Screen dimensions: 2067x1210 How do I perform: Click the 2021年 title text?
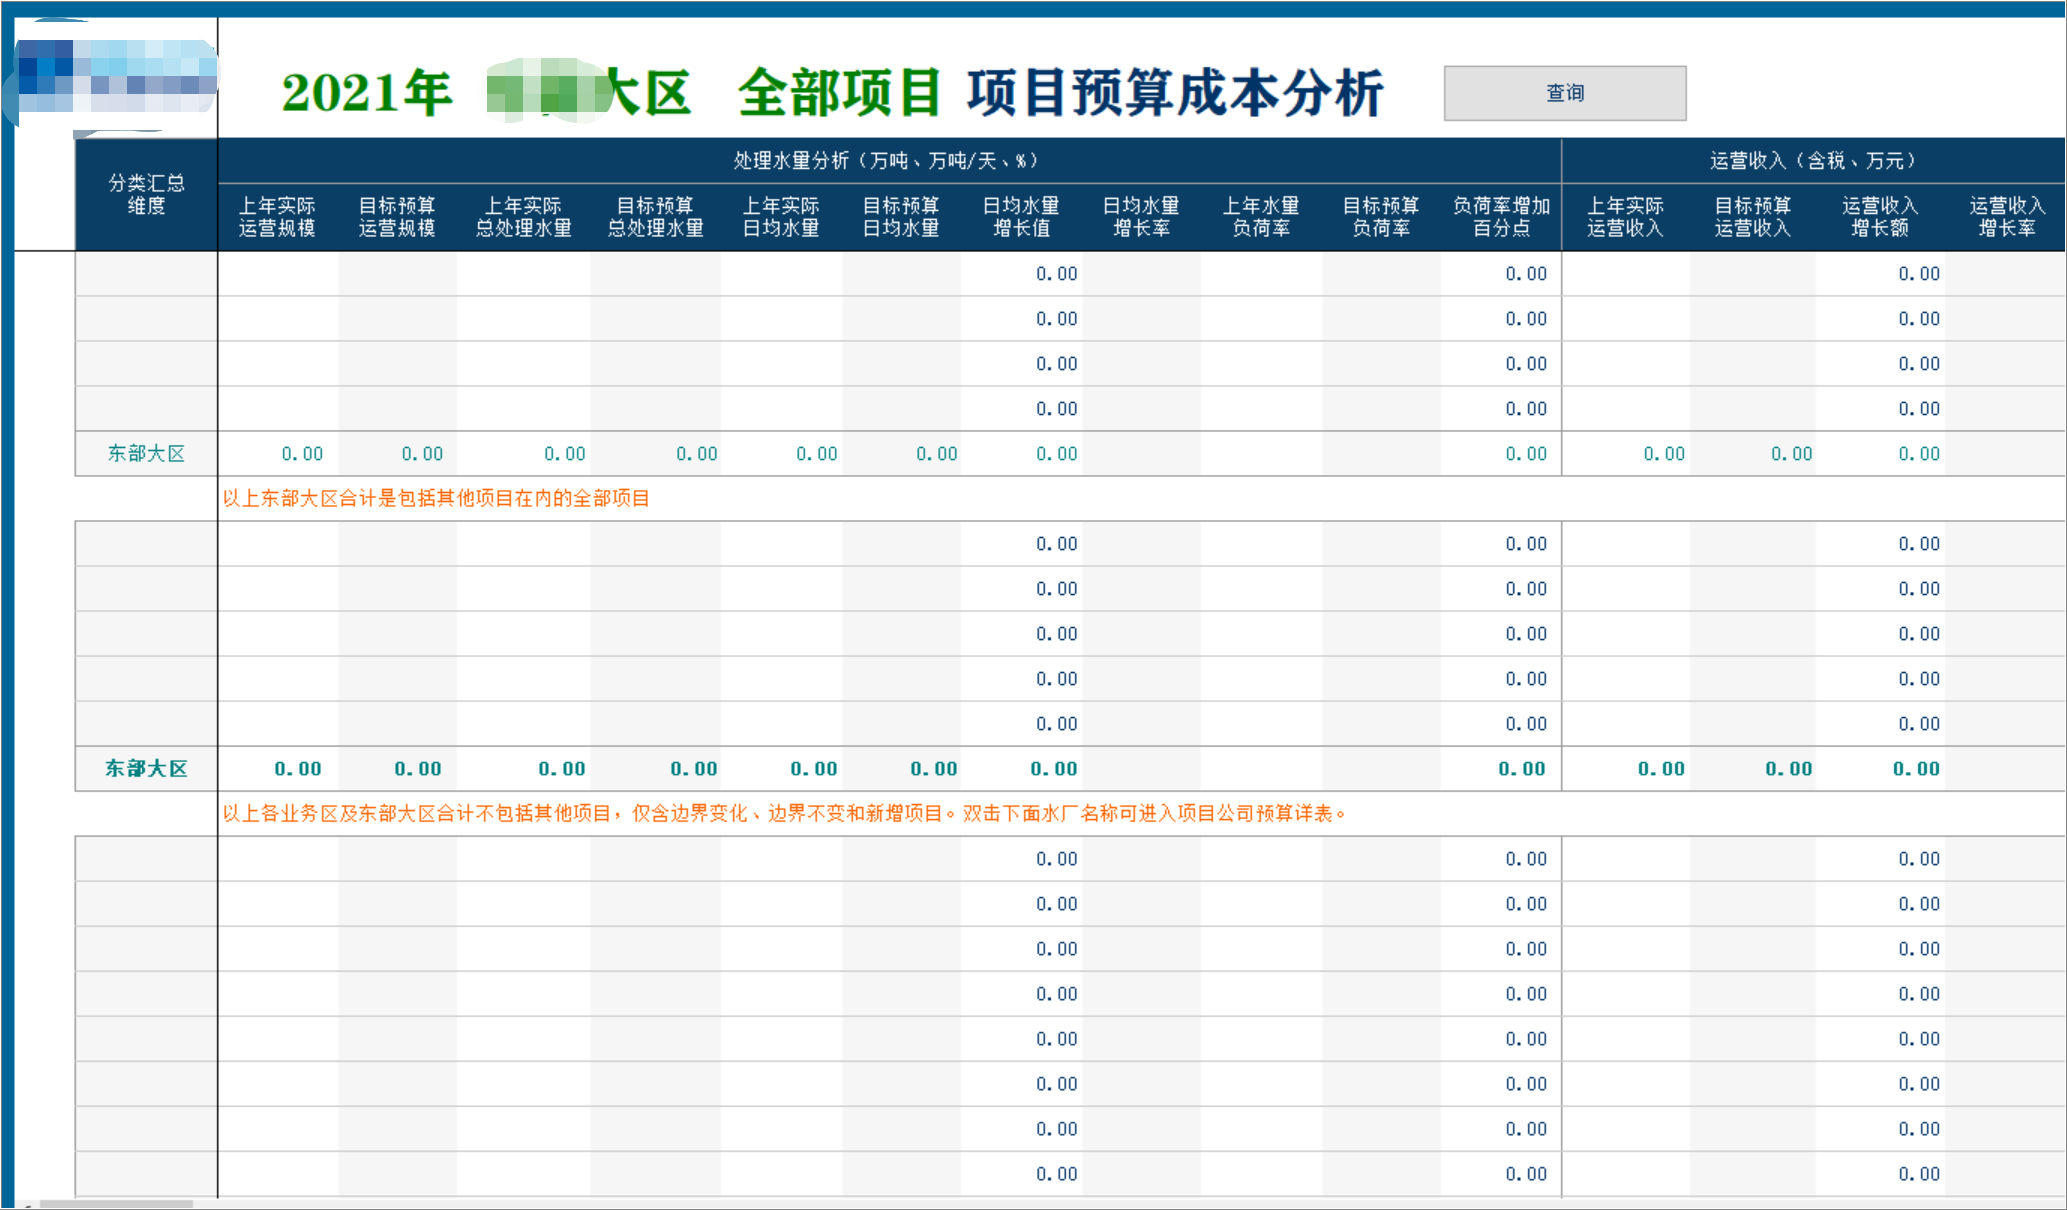pos(367,93)
